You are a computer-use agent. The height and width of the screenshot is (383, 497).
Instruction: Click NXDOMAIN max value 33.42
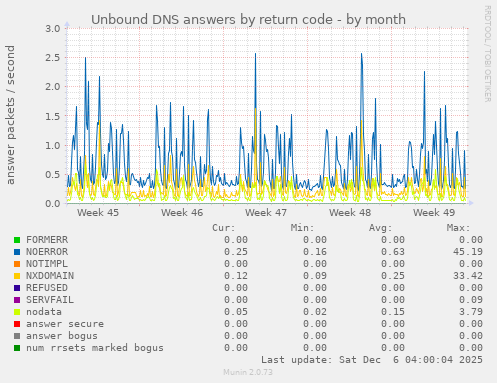[468, 276]
